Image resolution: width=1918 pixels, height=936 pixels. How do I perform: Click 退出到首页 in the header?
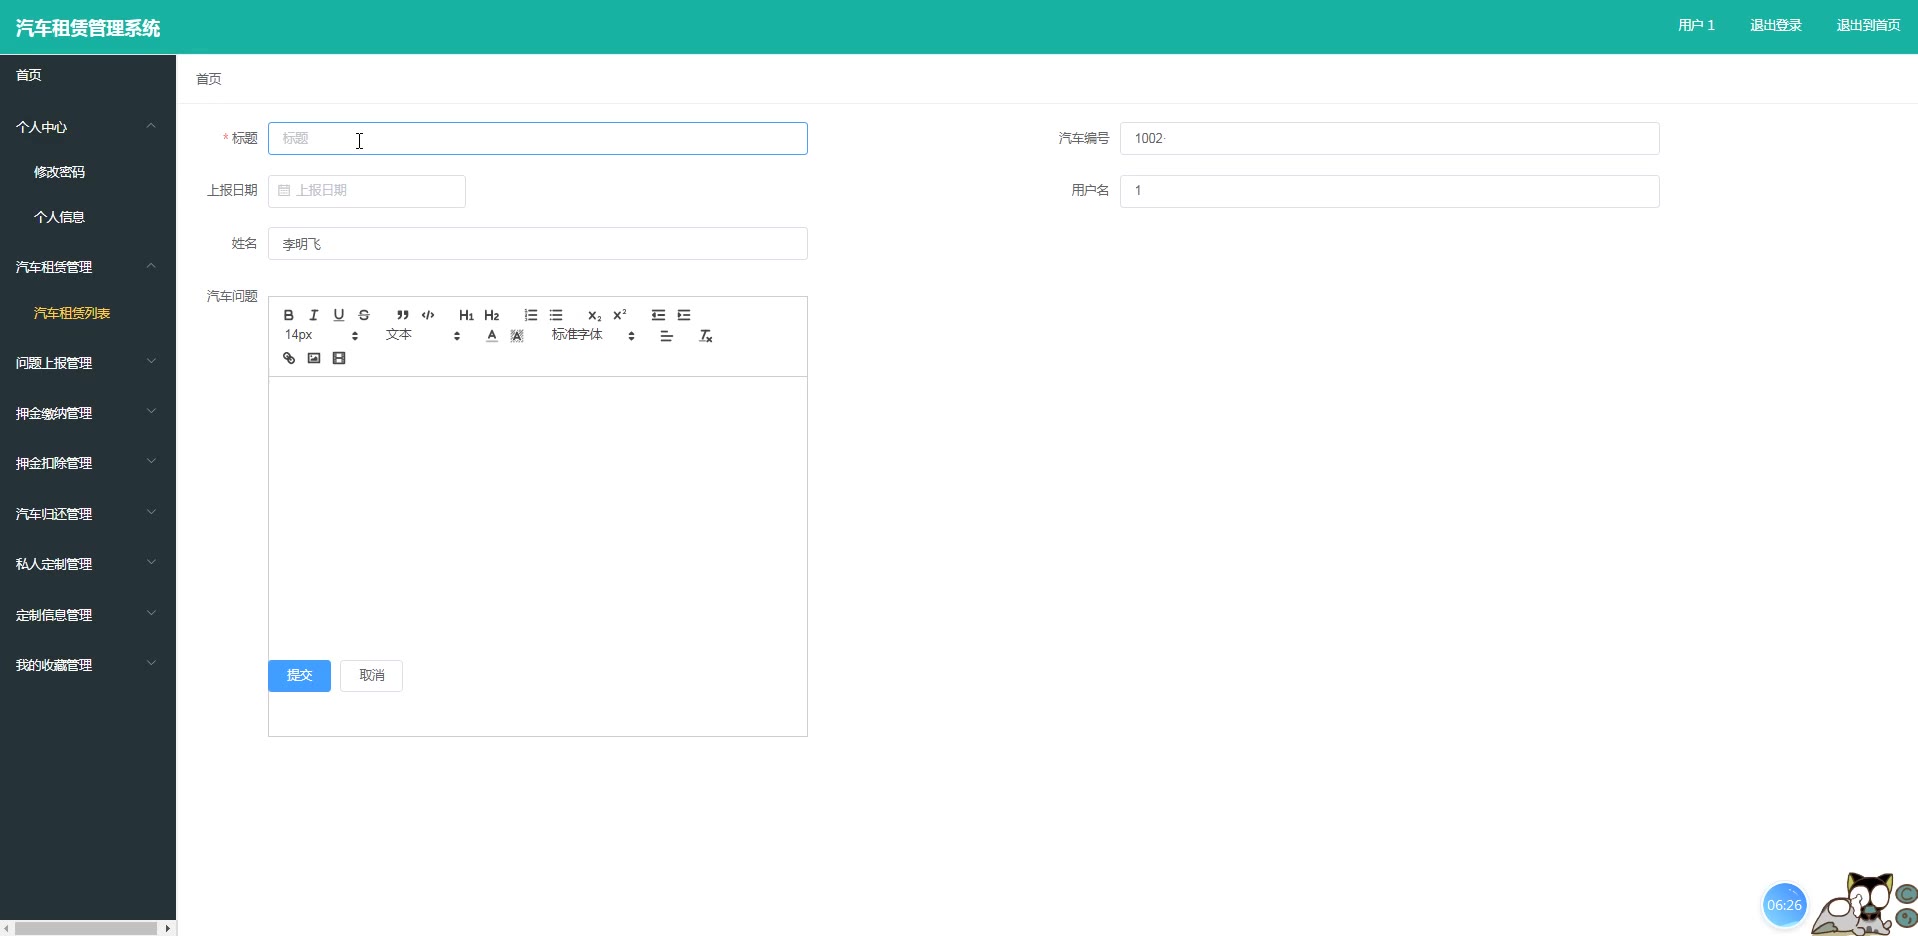(1868, 25)
